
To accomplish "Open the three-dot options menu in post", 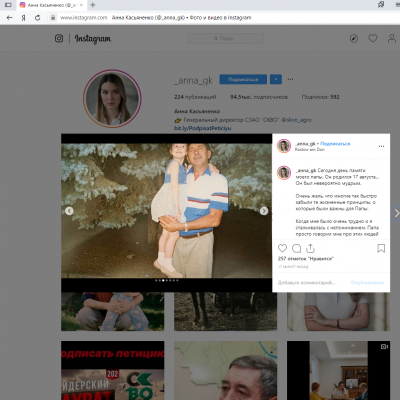I will 381,146.
